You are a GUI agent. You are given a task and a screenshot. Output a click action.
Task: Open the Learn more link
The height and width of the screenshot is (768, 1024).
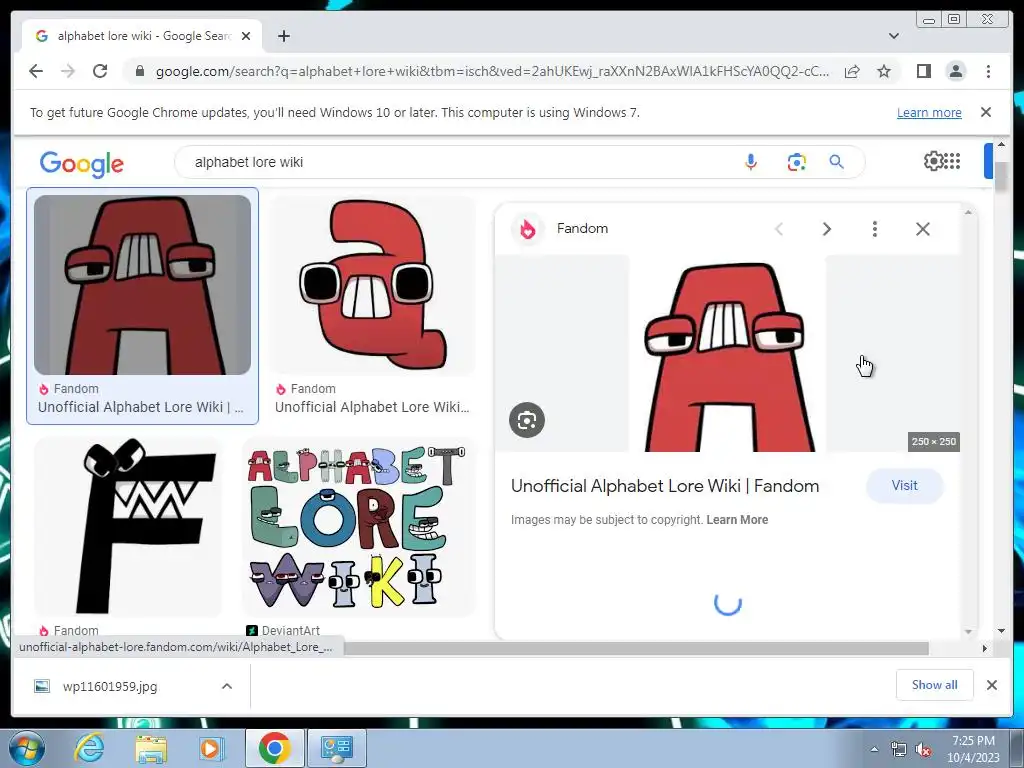click(x=929, y=112)
